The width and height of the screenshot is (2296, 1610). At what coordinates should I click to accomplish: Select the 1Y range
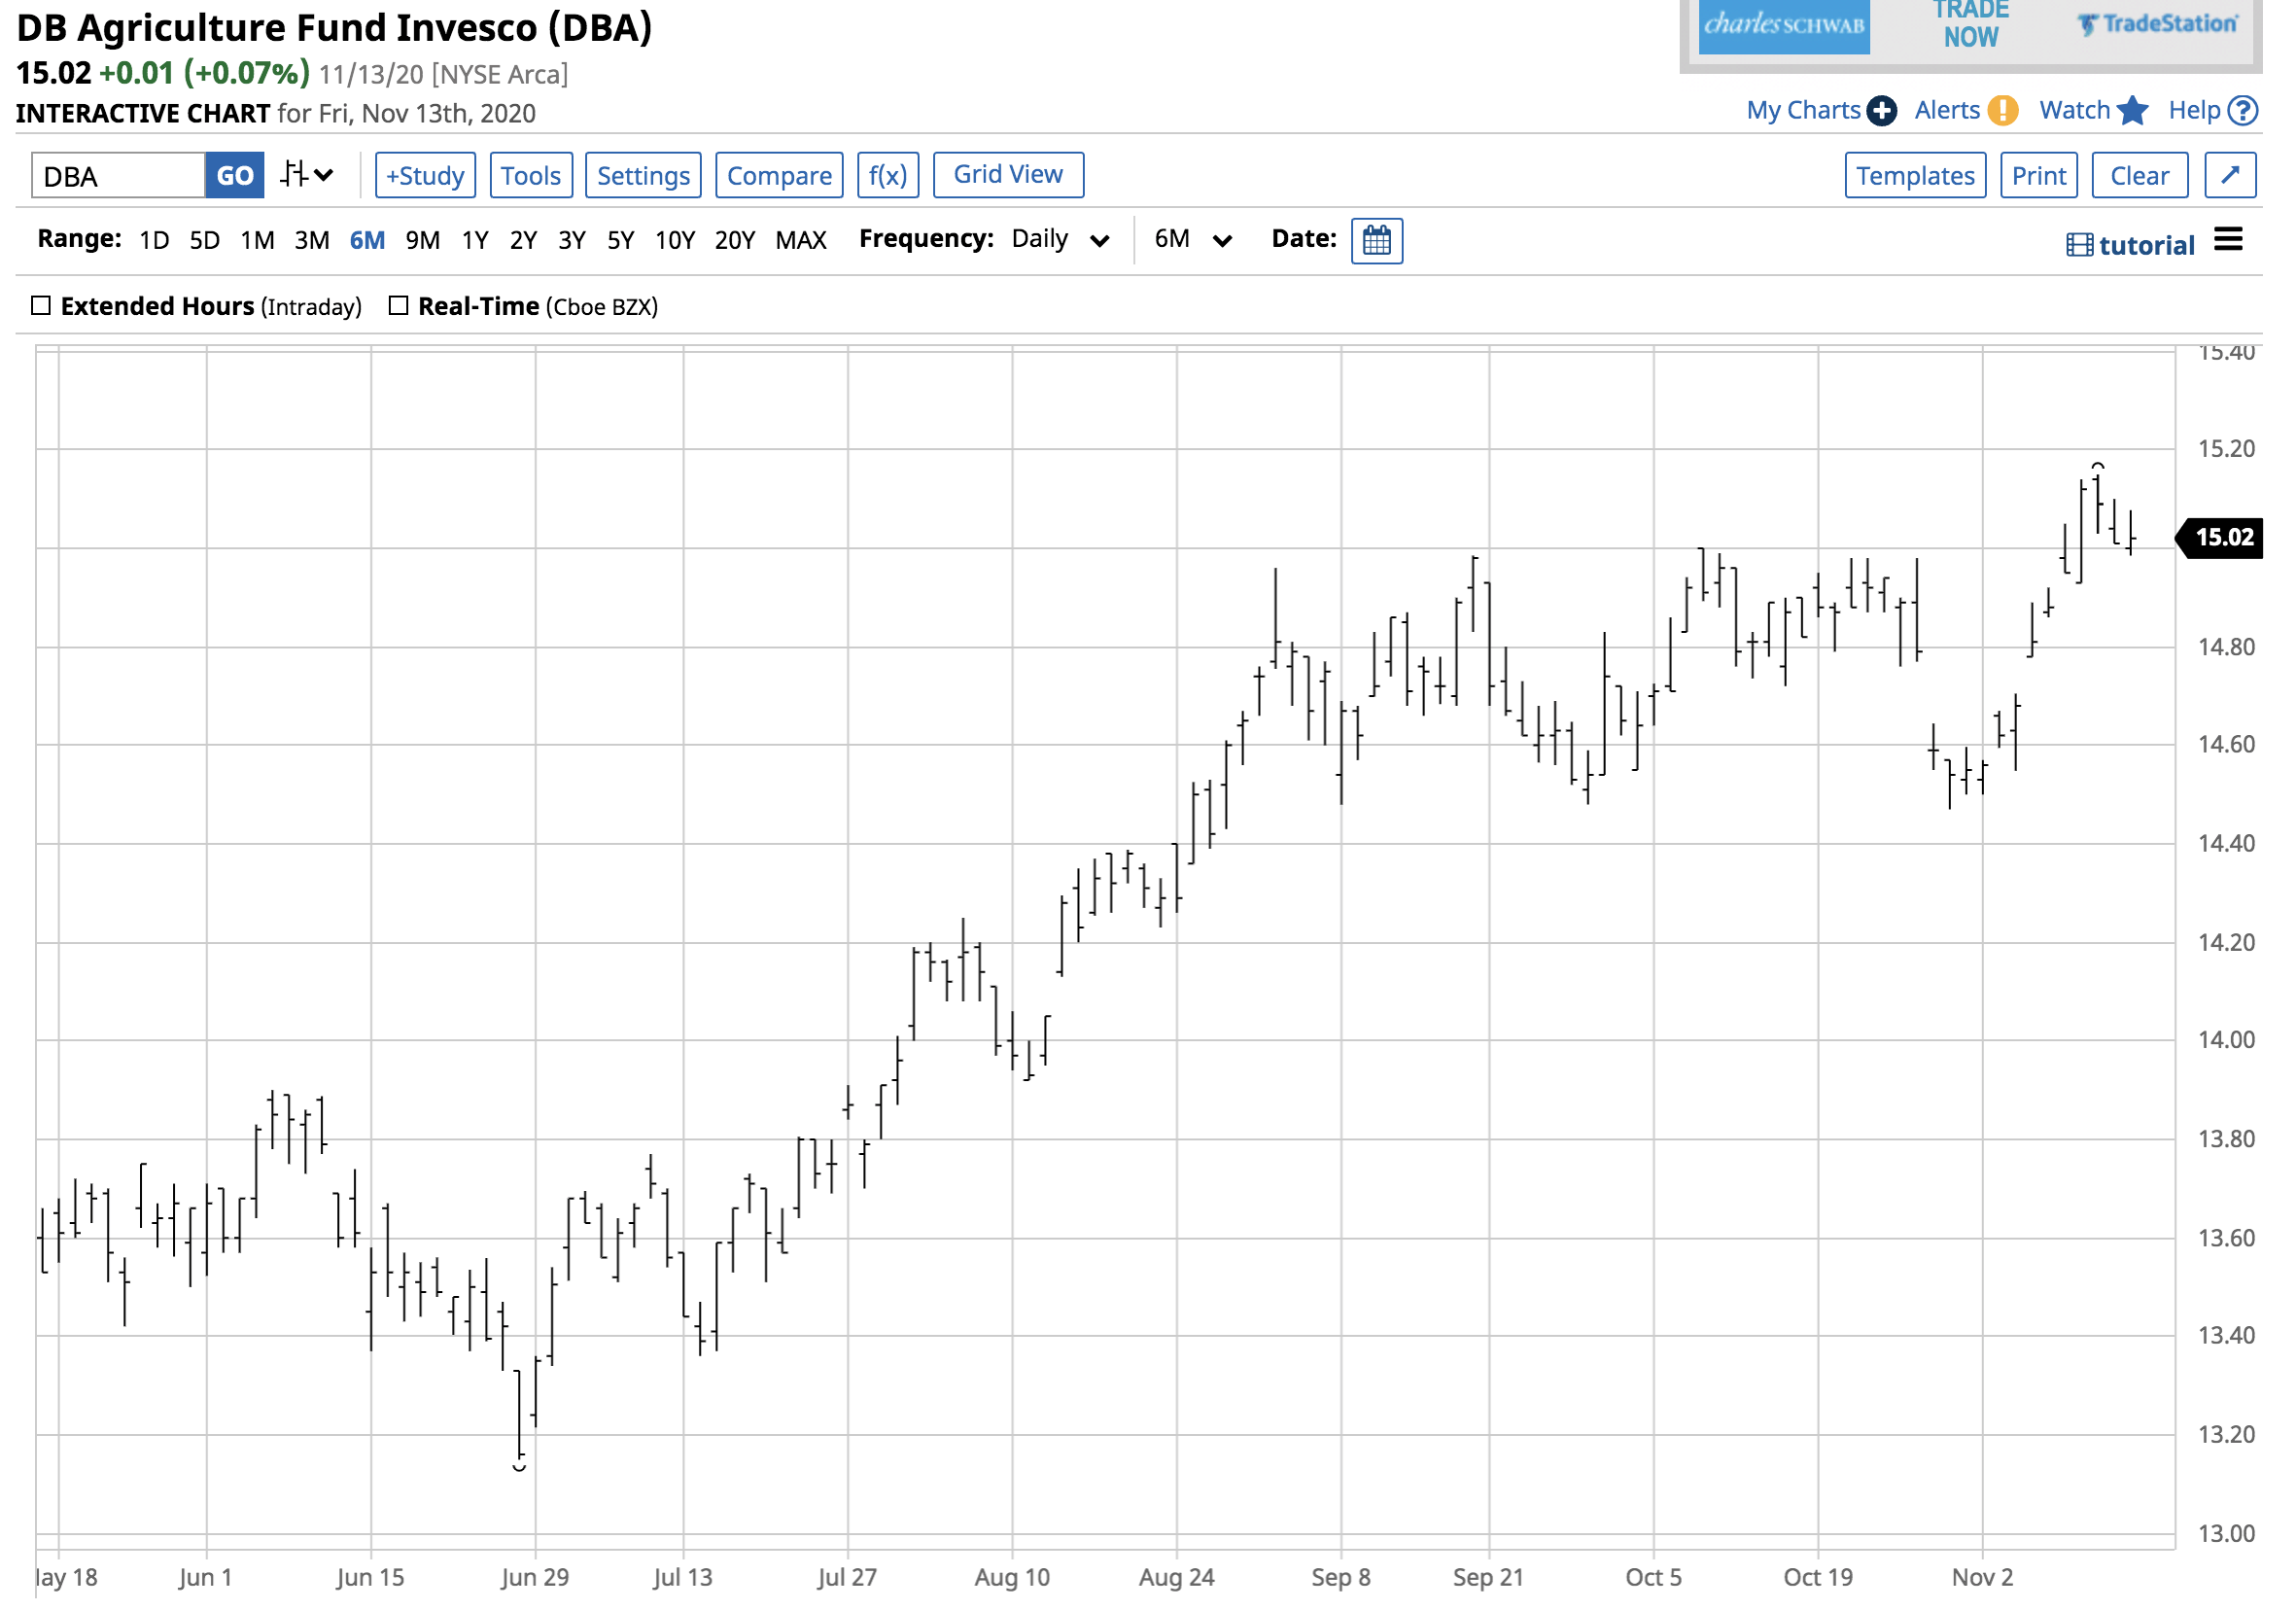tap(475, 240)
